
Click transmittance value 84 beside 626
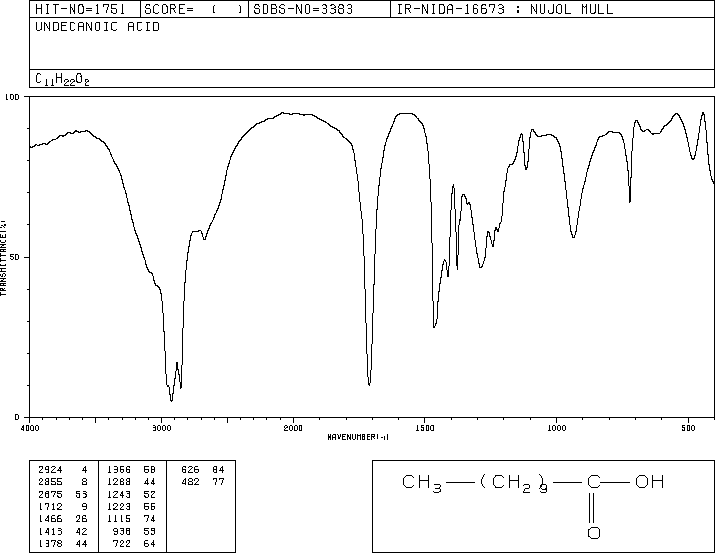point(218,470)
